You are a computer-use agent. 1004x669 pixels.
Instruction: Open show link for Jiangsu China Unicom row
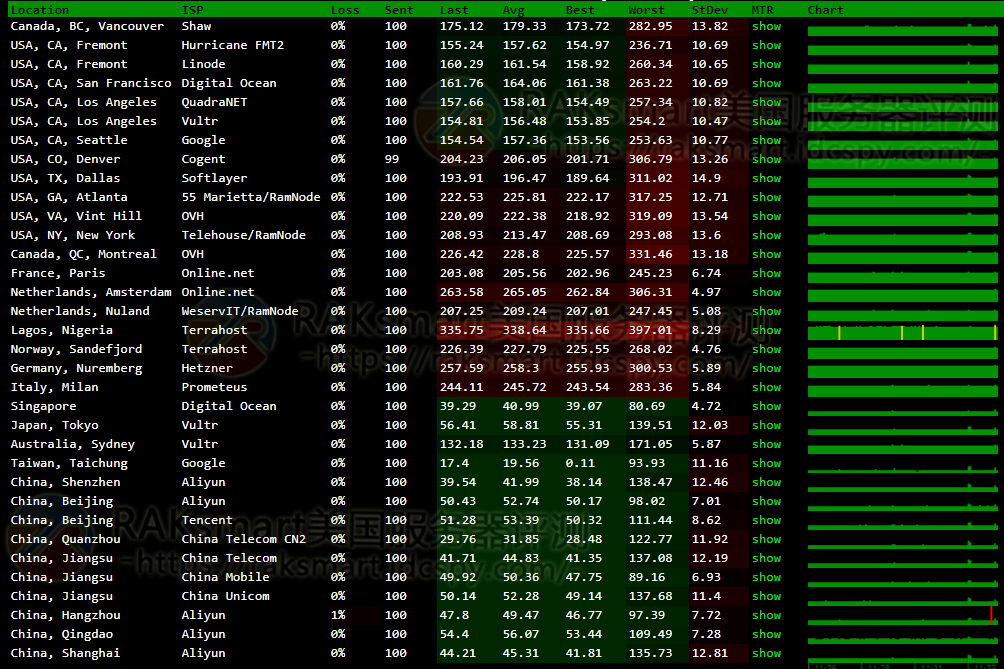(x=766, y=596)
